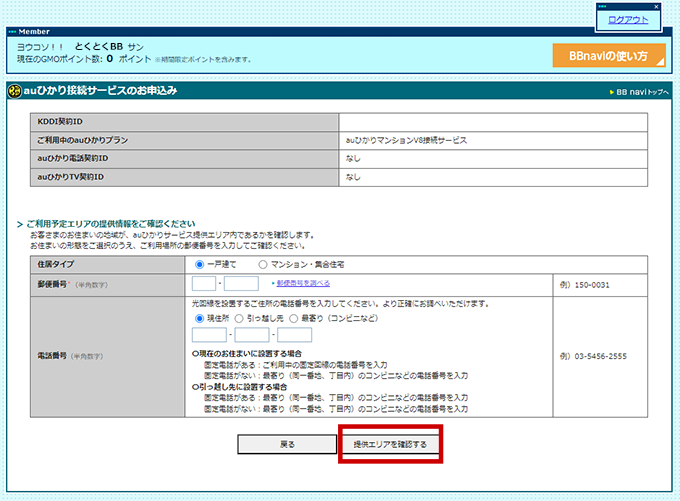680x501 pixels.
Task: Select マンション・集合住宅 residence type
Action: click(x=263, y=265)
